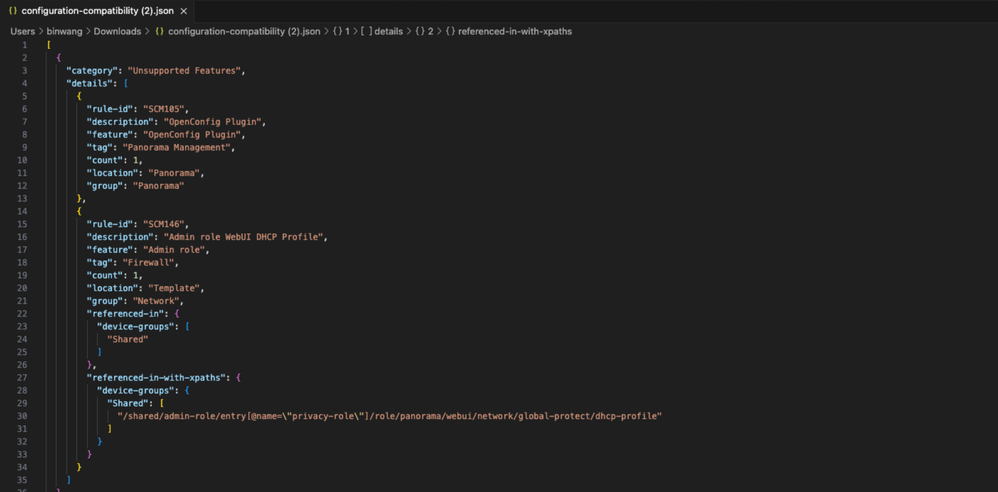Click line number 27 in gutter
This screenshot has width=998, height=492.
(x=23, y=377)
